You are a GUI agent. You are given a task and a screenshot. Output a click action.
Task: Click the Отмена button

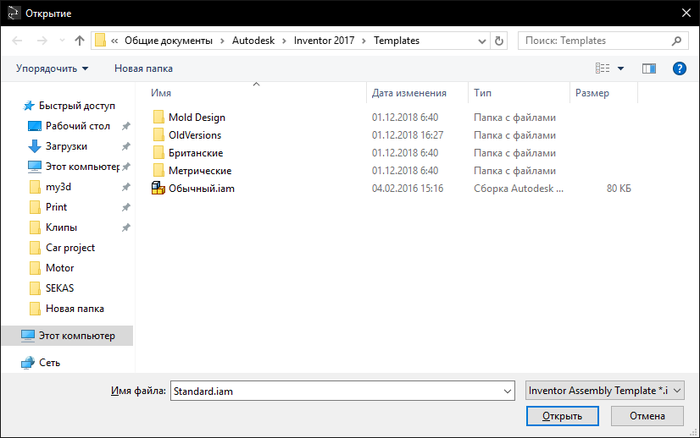[x=647, y=416]
